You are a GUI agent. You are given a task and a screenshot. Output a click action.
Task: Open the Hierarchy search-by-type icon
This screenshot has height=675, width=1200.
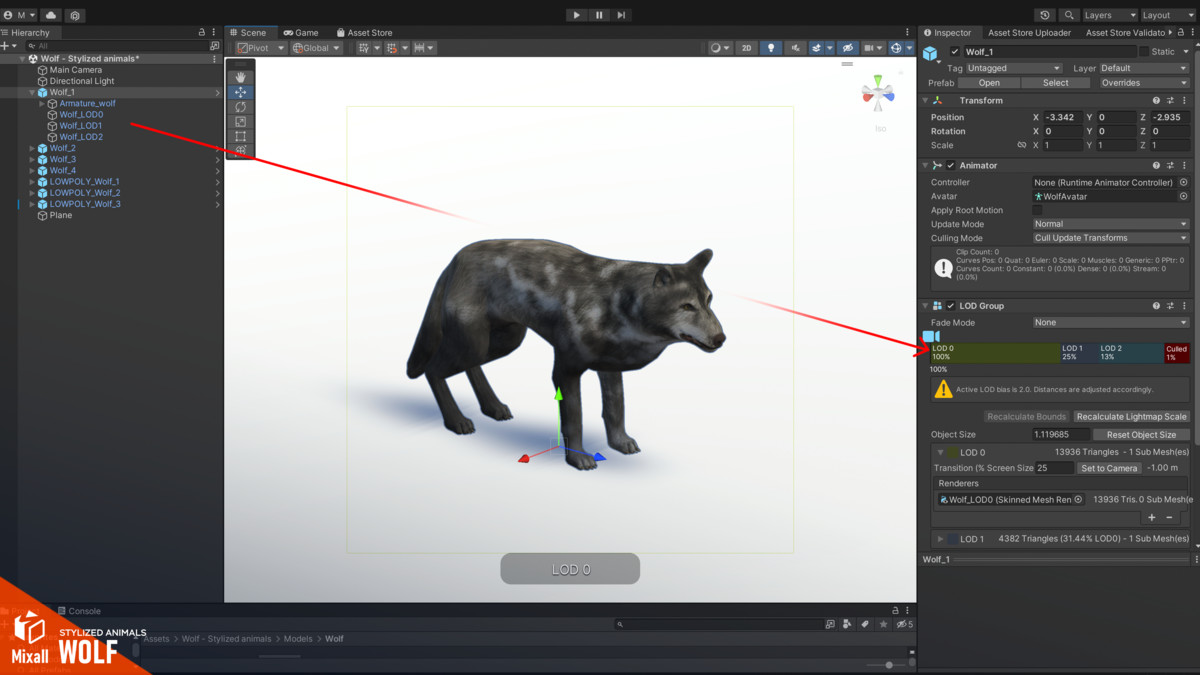pyautogui.click(x=214, y=46)
